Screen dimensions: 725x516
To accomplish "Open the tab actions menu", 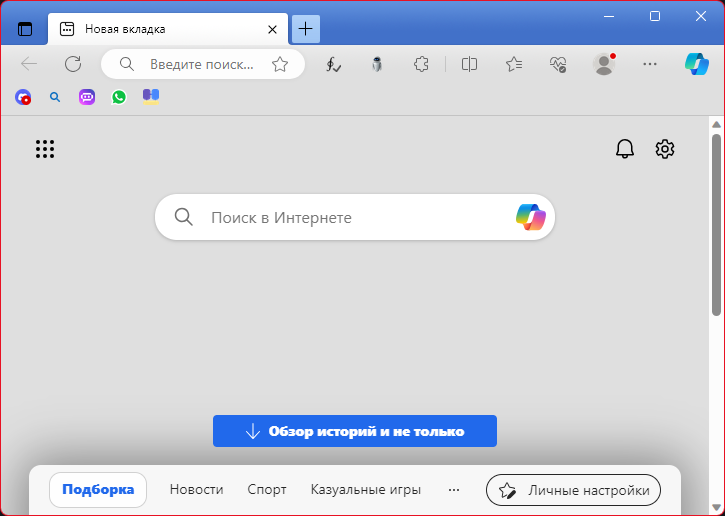I will [25, 29].
